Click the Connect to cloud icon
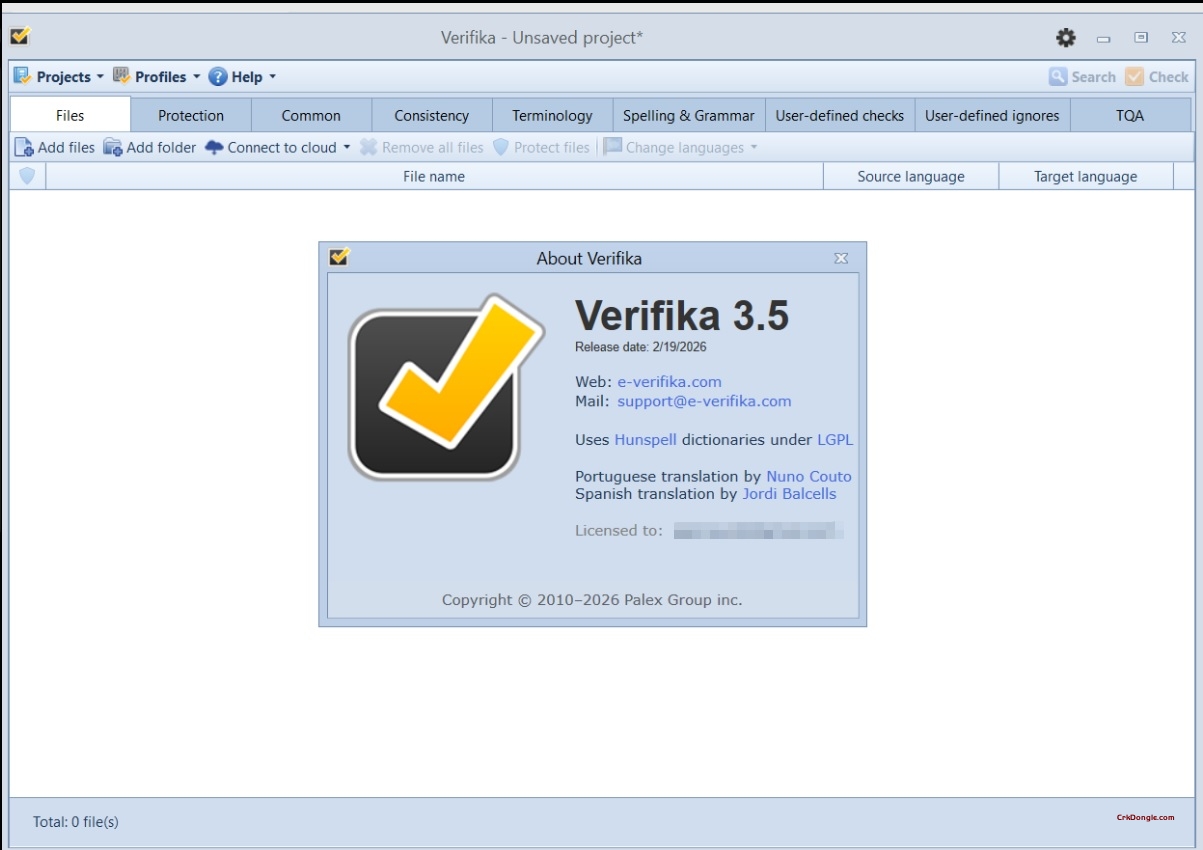This screenshot has height=850, width=1203. coord(214,147)
